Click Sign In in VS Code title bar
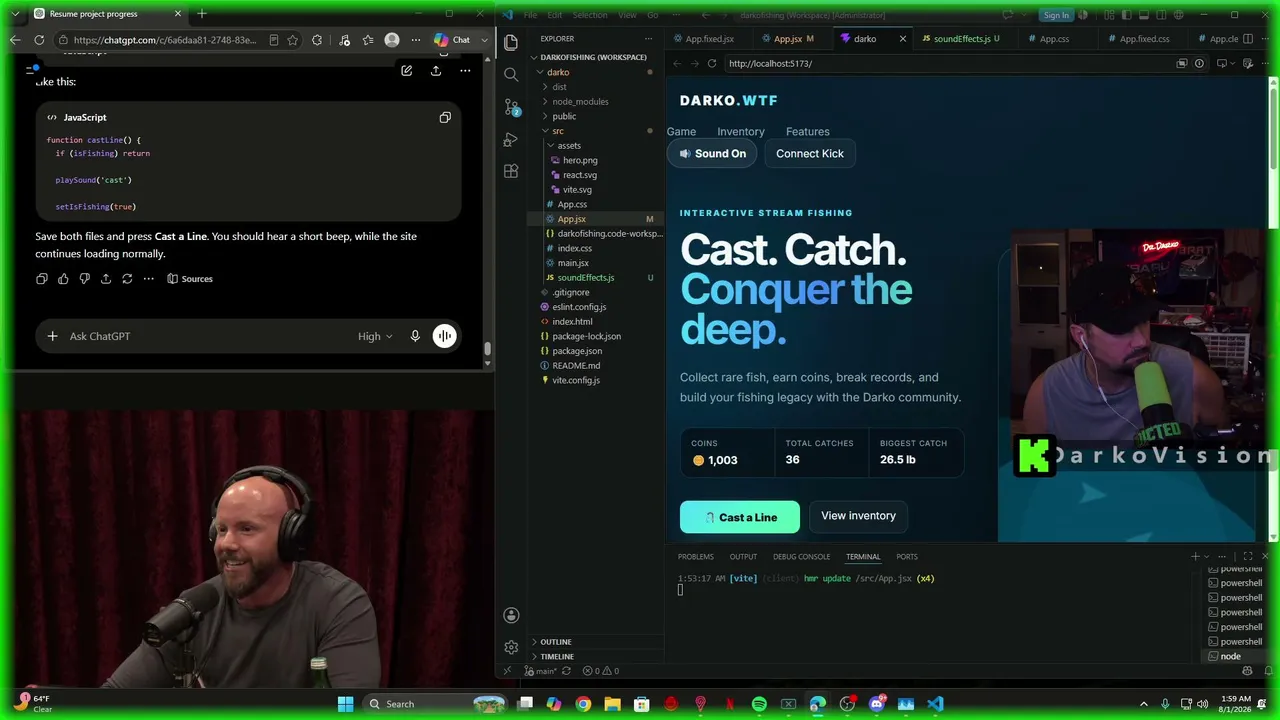 (x=1056, y=15)
